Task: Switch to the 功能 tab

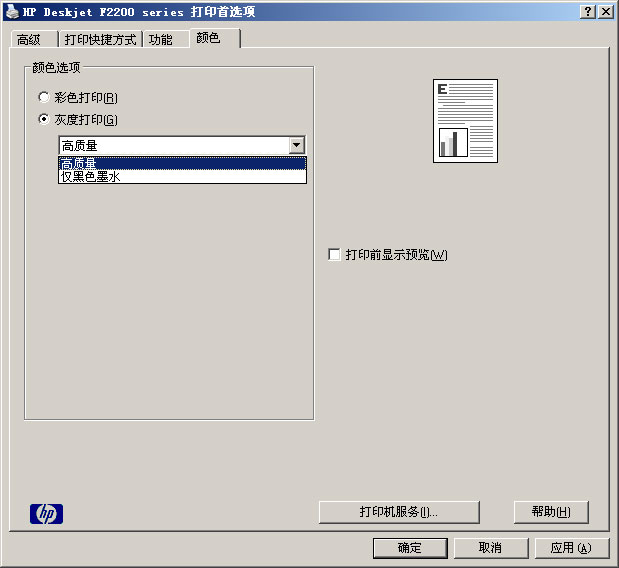Action: [165, 39]
